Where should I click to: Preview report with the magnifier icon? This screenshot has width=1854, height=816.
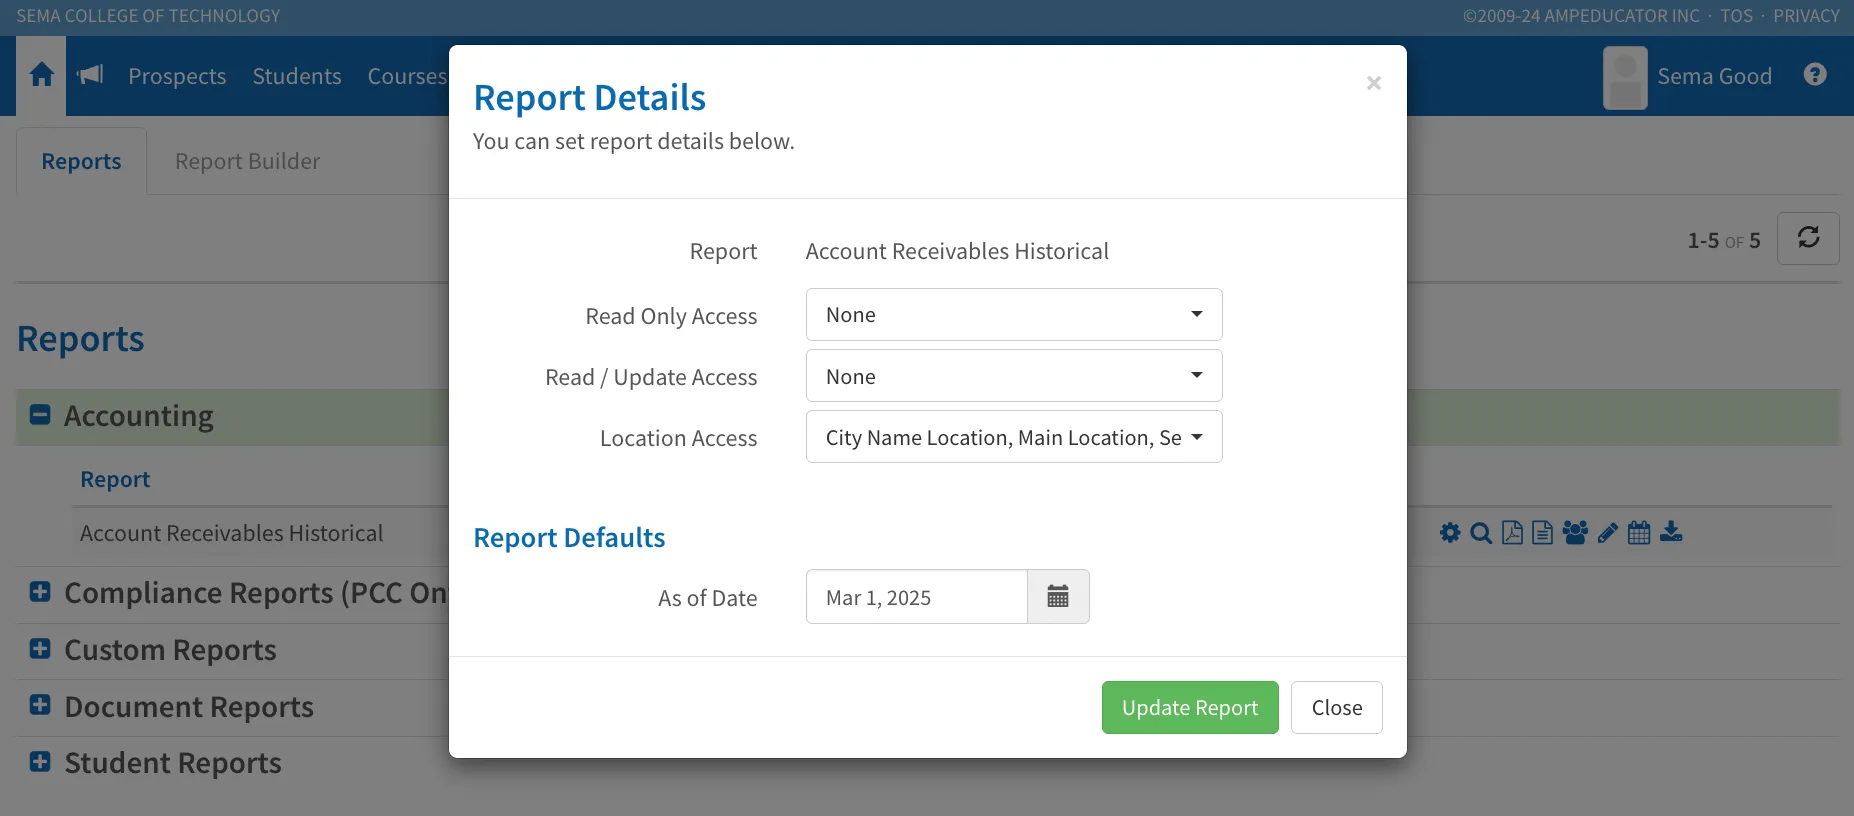1481,533
